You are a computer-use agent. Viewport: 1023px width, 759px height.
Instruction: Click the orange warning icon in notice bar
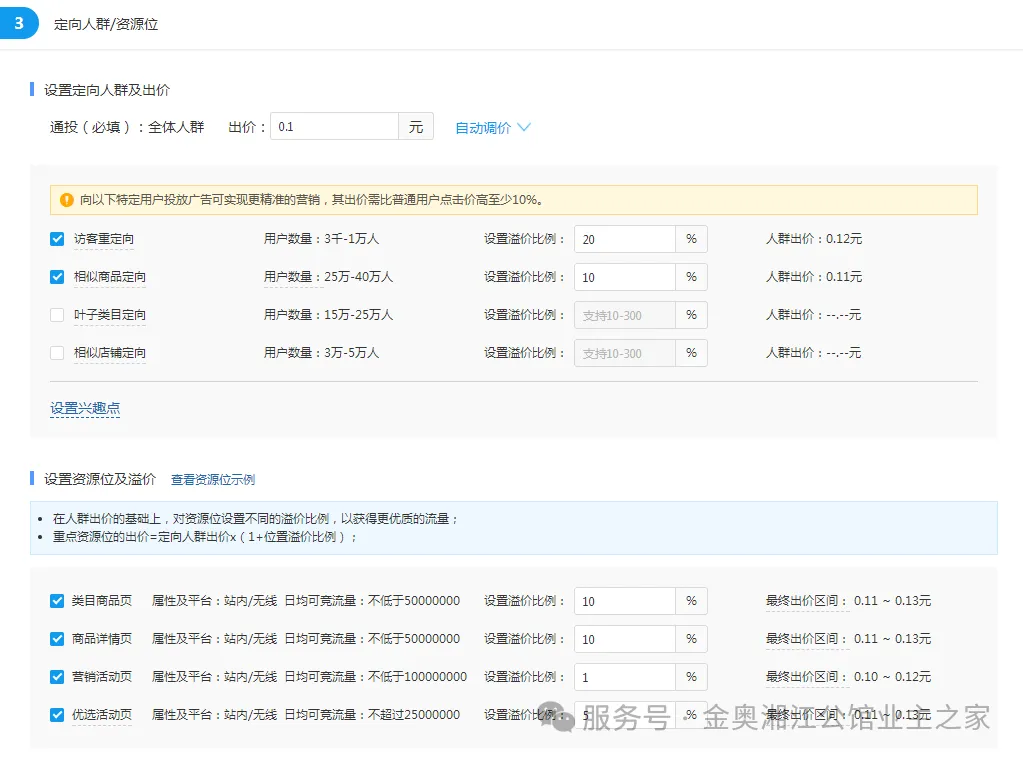click(x=67, y=200)
